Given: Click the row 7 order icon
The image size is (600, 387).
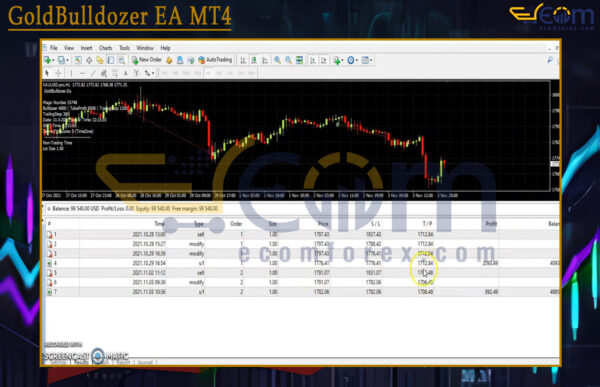Looking at the screenshot, I should [x=49, y=292].
